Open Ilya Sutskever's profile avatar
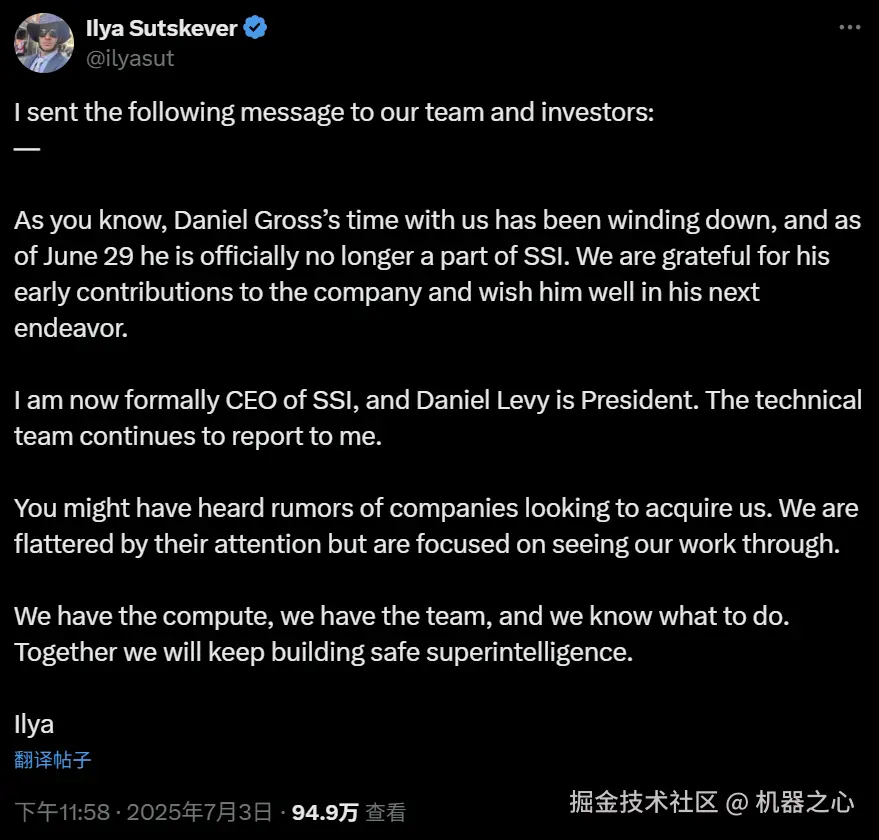 click(43, 43)
